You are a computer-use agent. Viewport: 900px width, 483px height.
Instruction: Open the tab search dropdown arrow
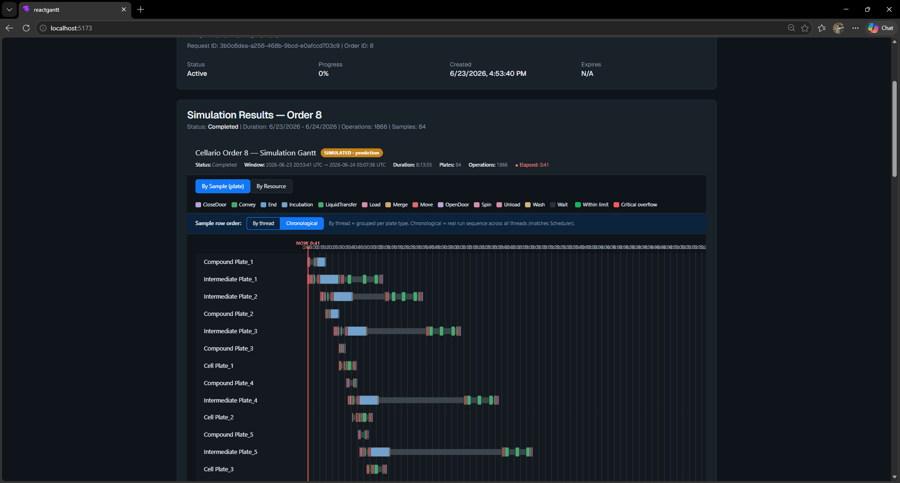click(x=9, y=9)
